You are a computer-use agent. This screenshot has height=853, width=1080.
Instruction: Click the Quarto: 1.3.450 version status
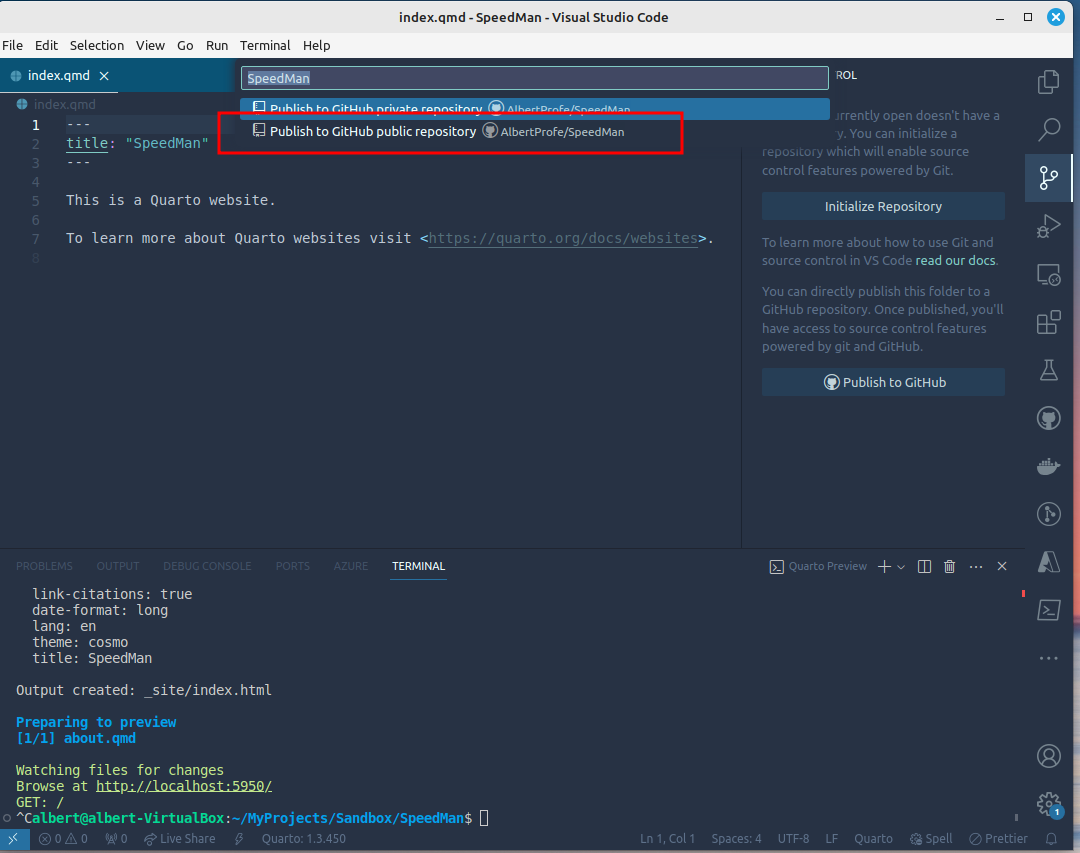tap(304, 839)
